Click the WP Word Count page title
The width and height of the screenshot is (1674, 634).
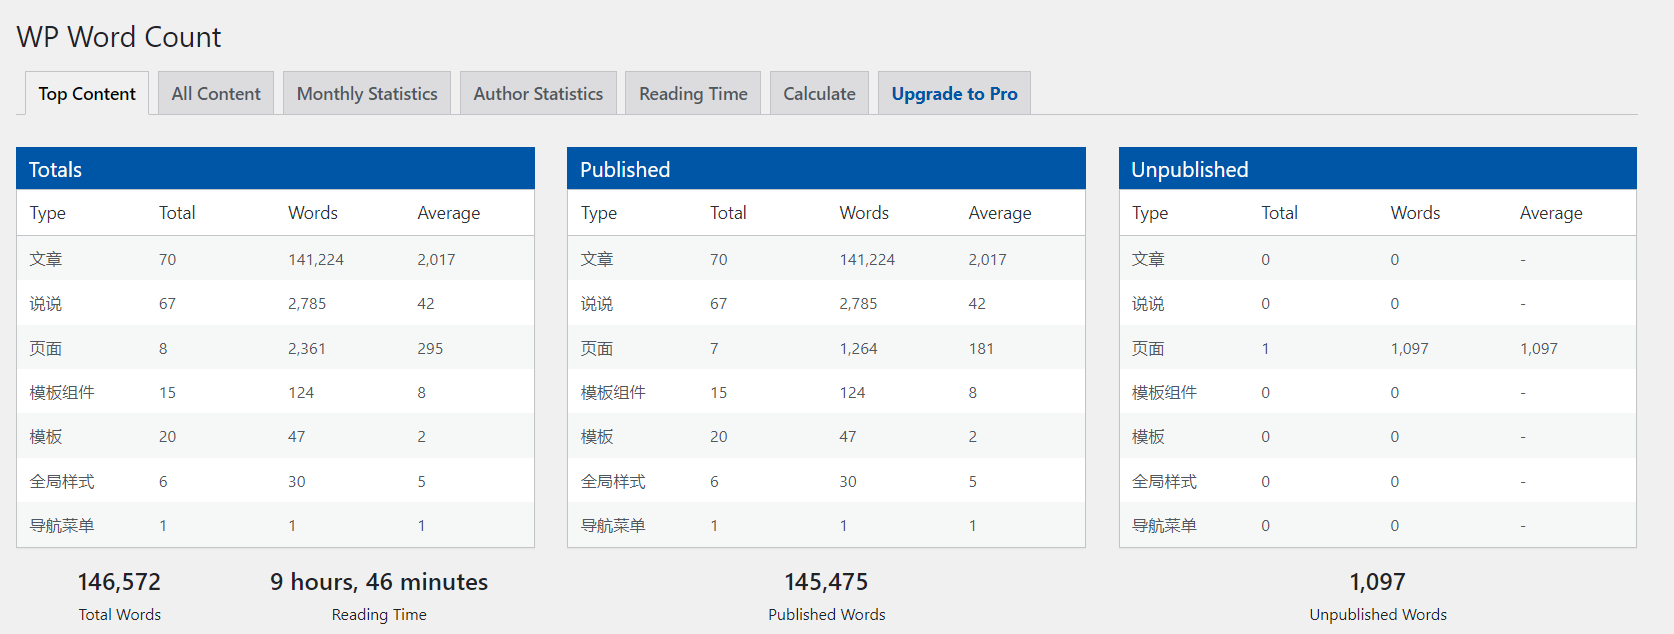tap(119, 37)
